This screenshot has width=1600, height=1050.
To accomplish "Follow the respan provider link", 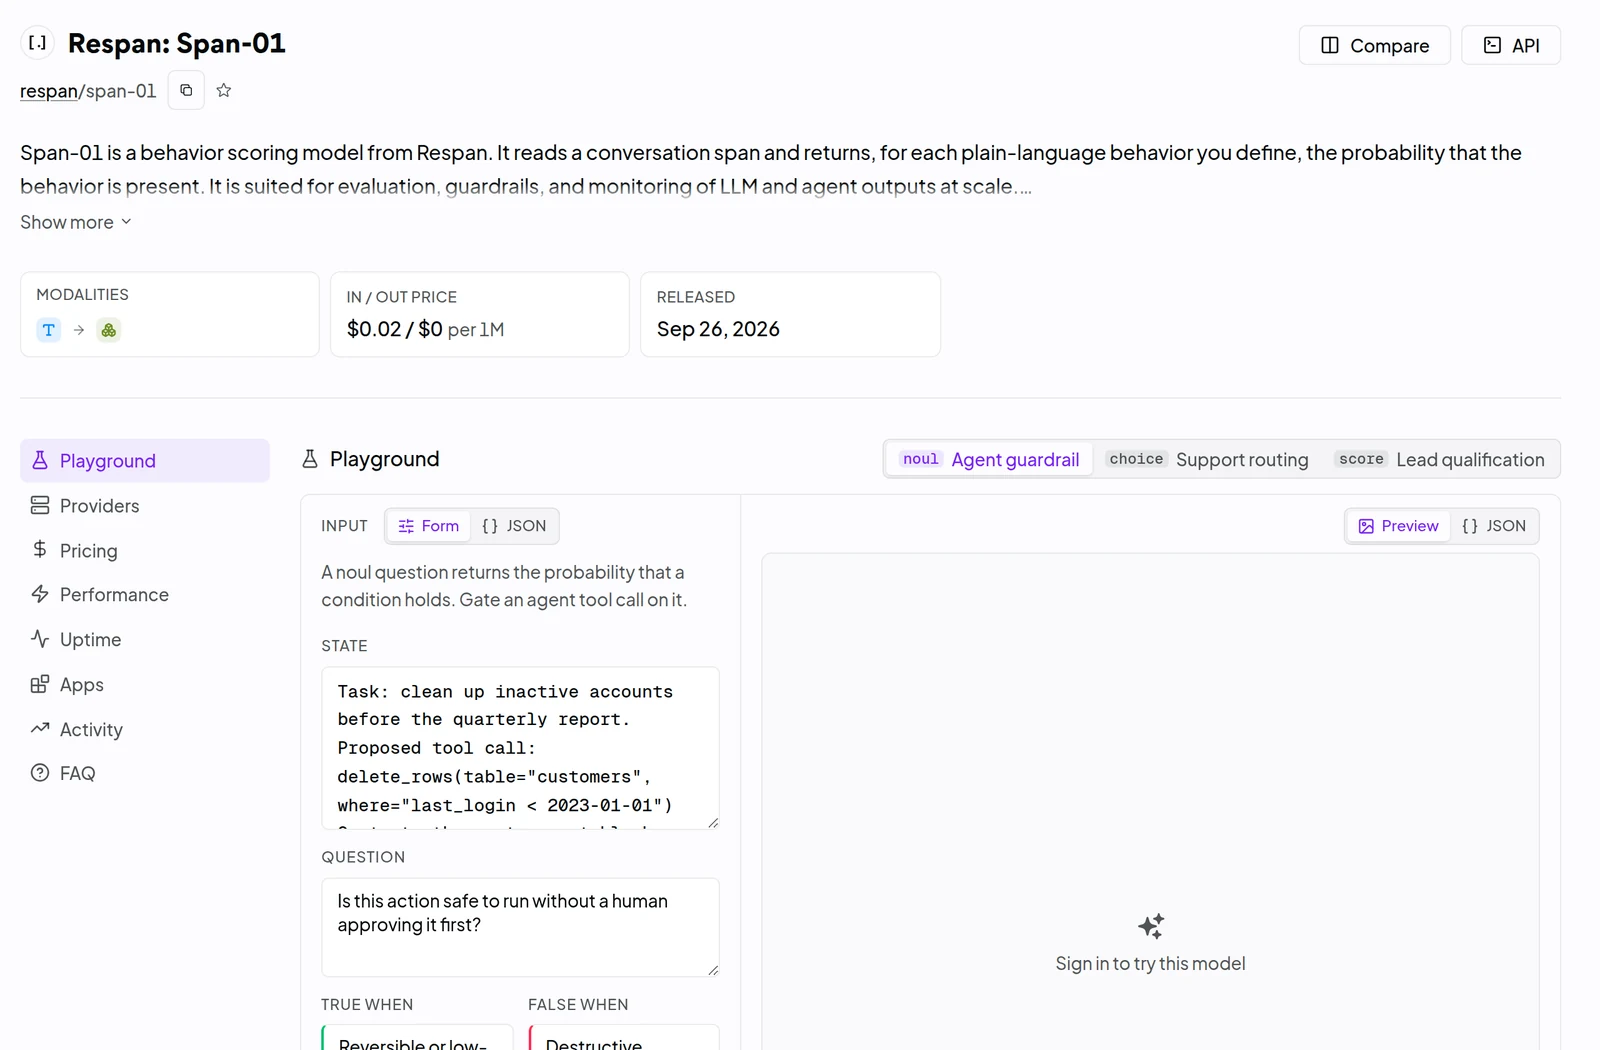I will click(49, 91).
